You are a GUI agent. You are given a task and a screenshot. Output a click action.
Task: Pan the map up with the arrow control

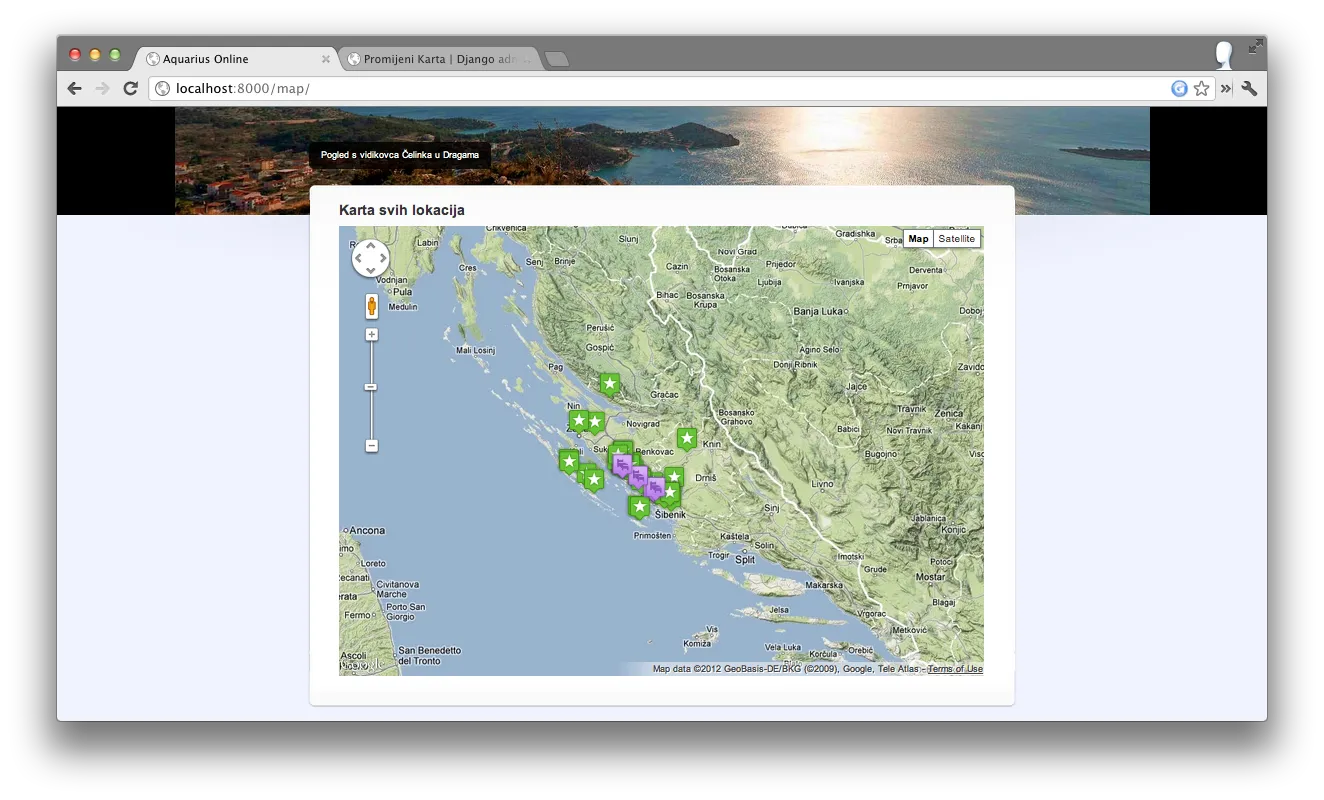click(371, 245)
